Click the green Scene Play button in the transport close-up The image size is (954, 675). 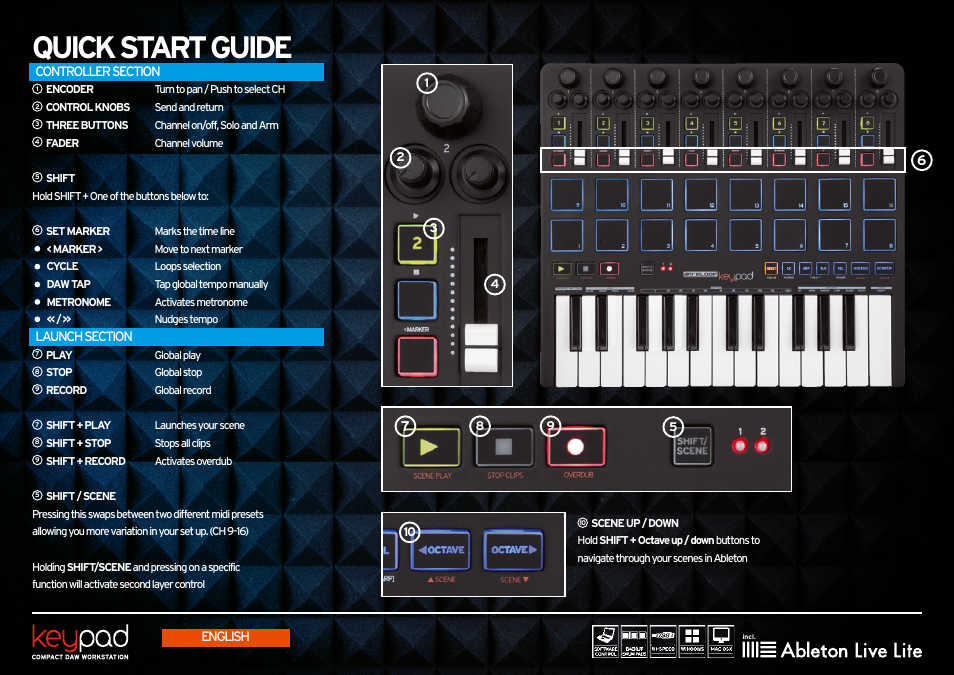pos(431,447)
